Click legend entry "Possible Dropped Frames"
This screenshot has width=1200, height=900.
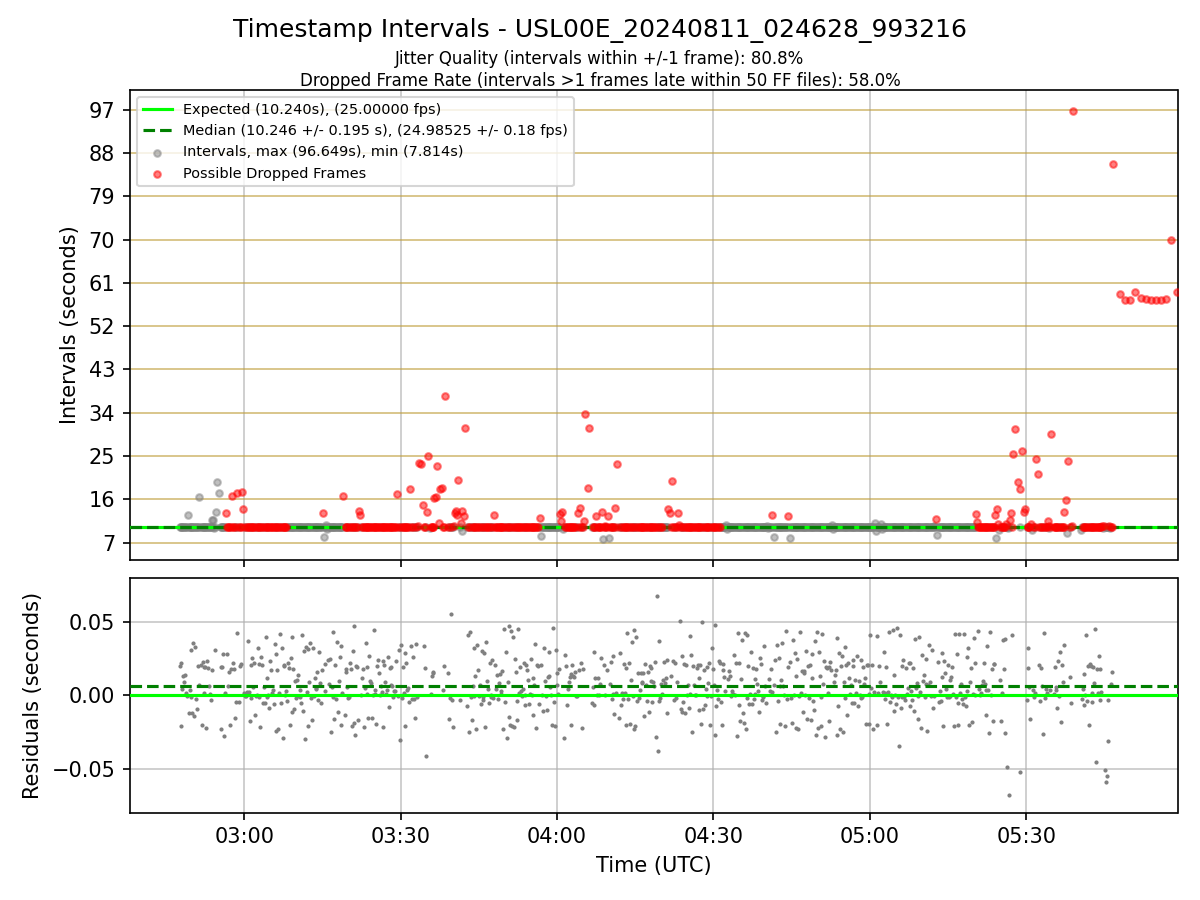(x=274, y=173)
